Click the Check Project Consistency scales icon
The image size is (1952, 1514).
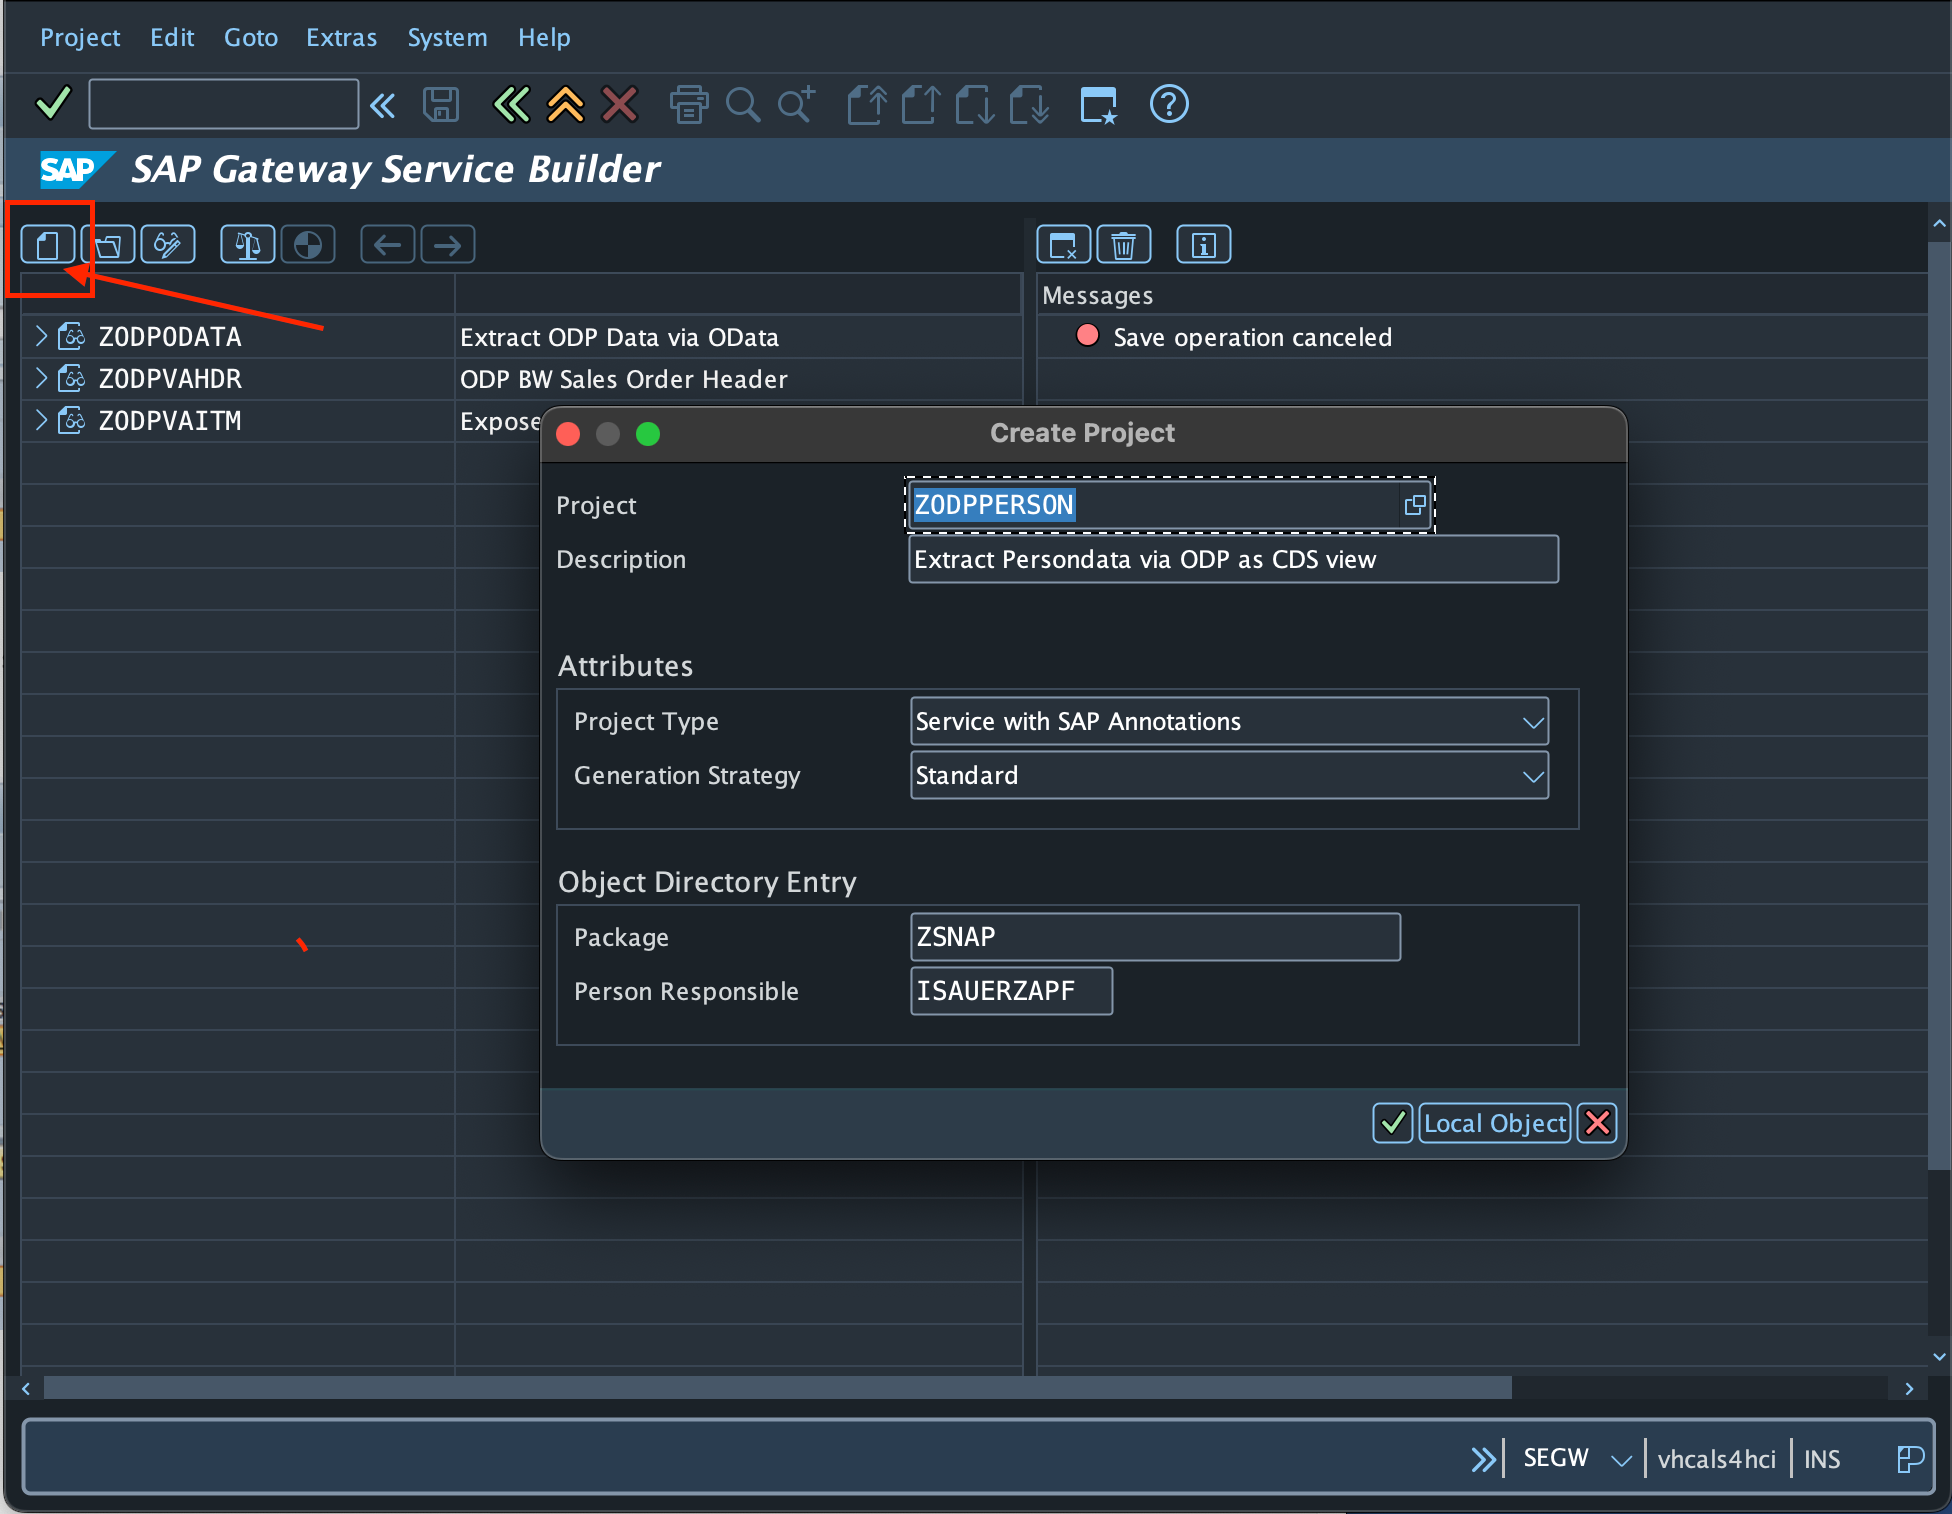247,245
